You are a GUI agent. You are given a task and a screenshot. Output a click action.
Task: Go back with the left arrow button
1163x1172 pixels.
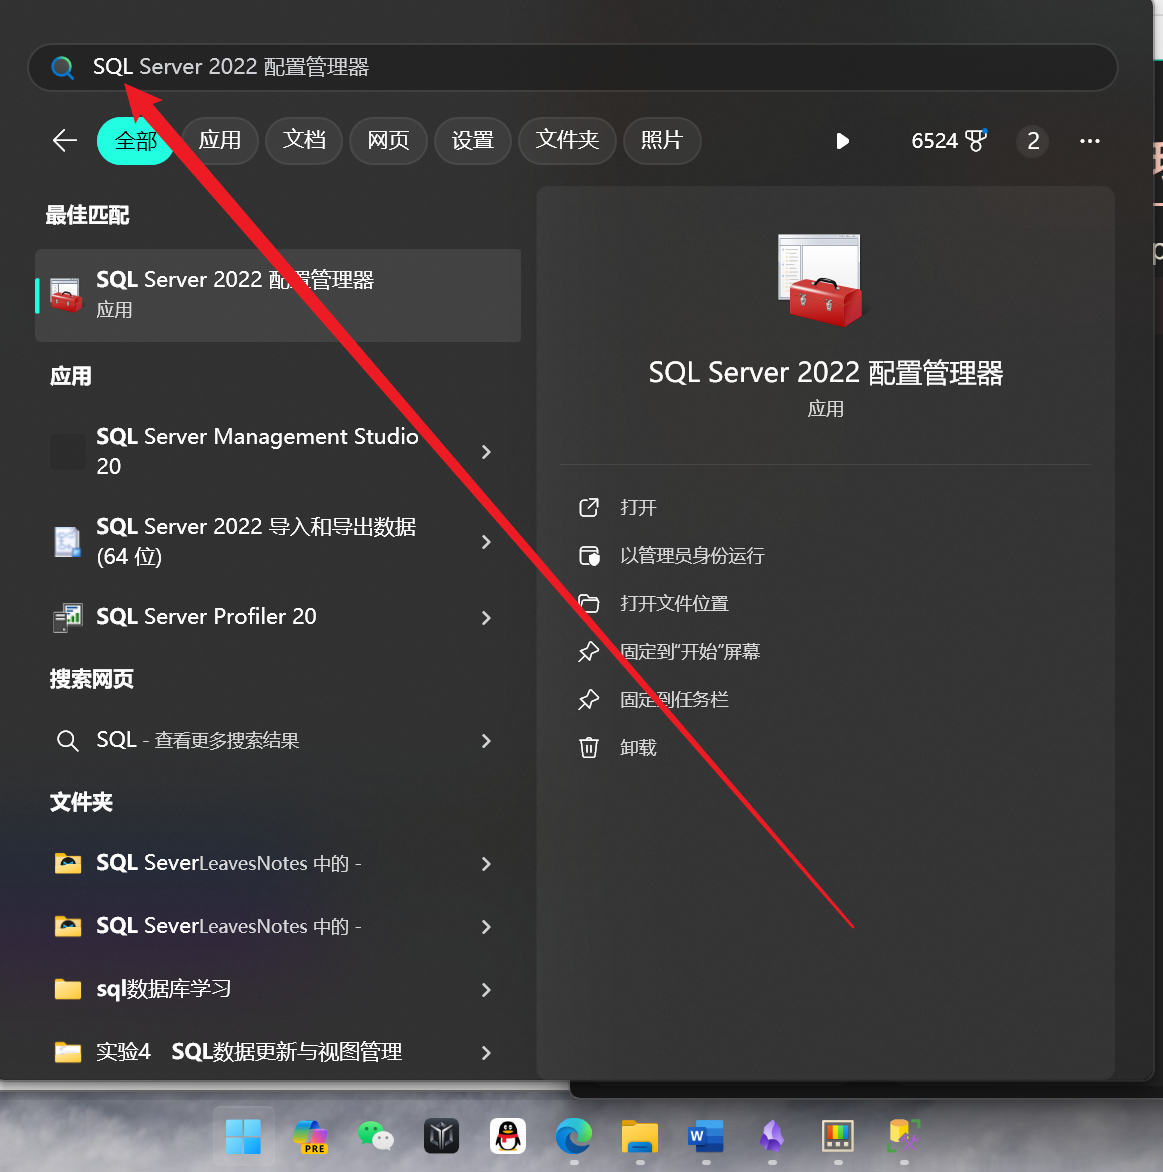coord(65,141)
